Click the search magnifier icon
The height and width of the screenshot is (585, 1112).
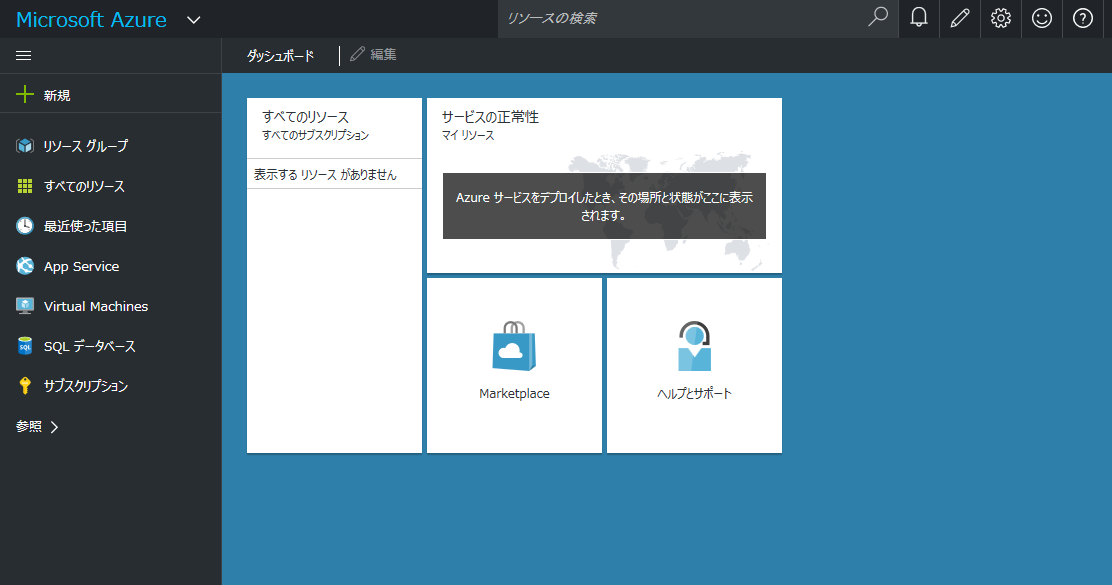point(878,17)
